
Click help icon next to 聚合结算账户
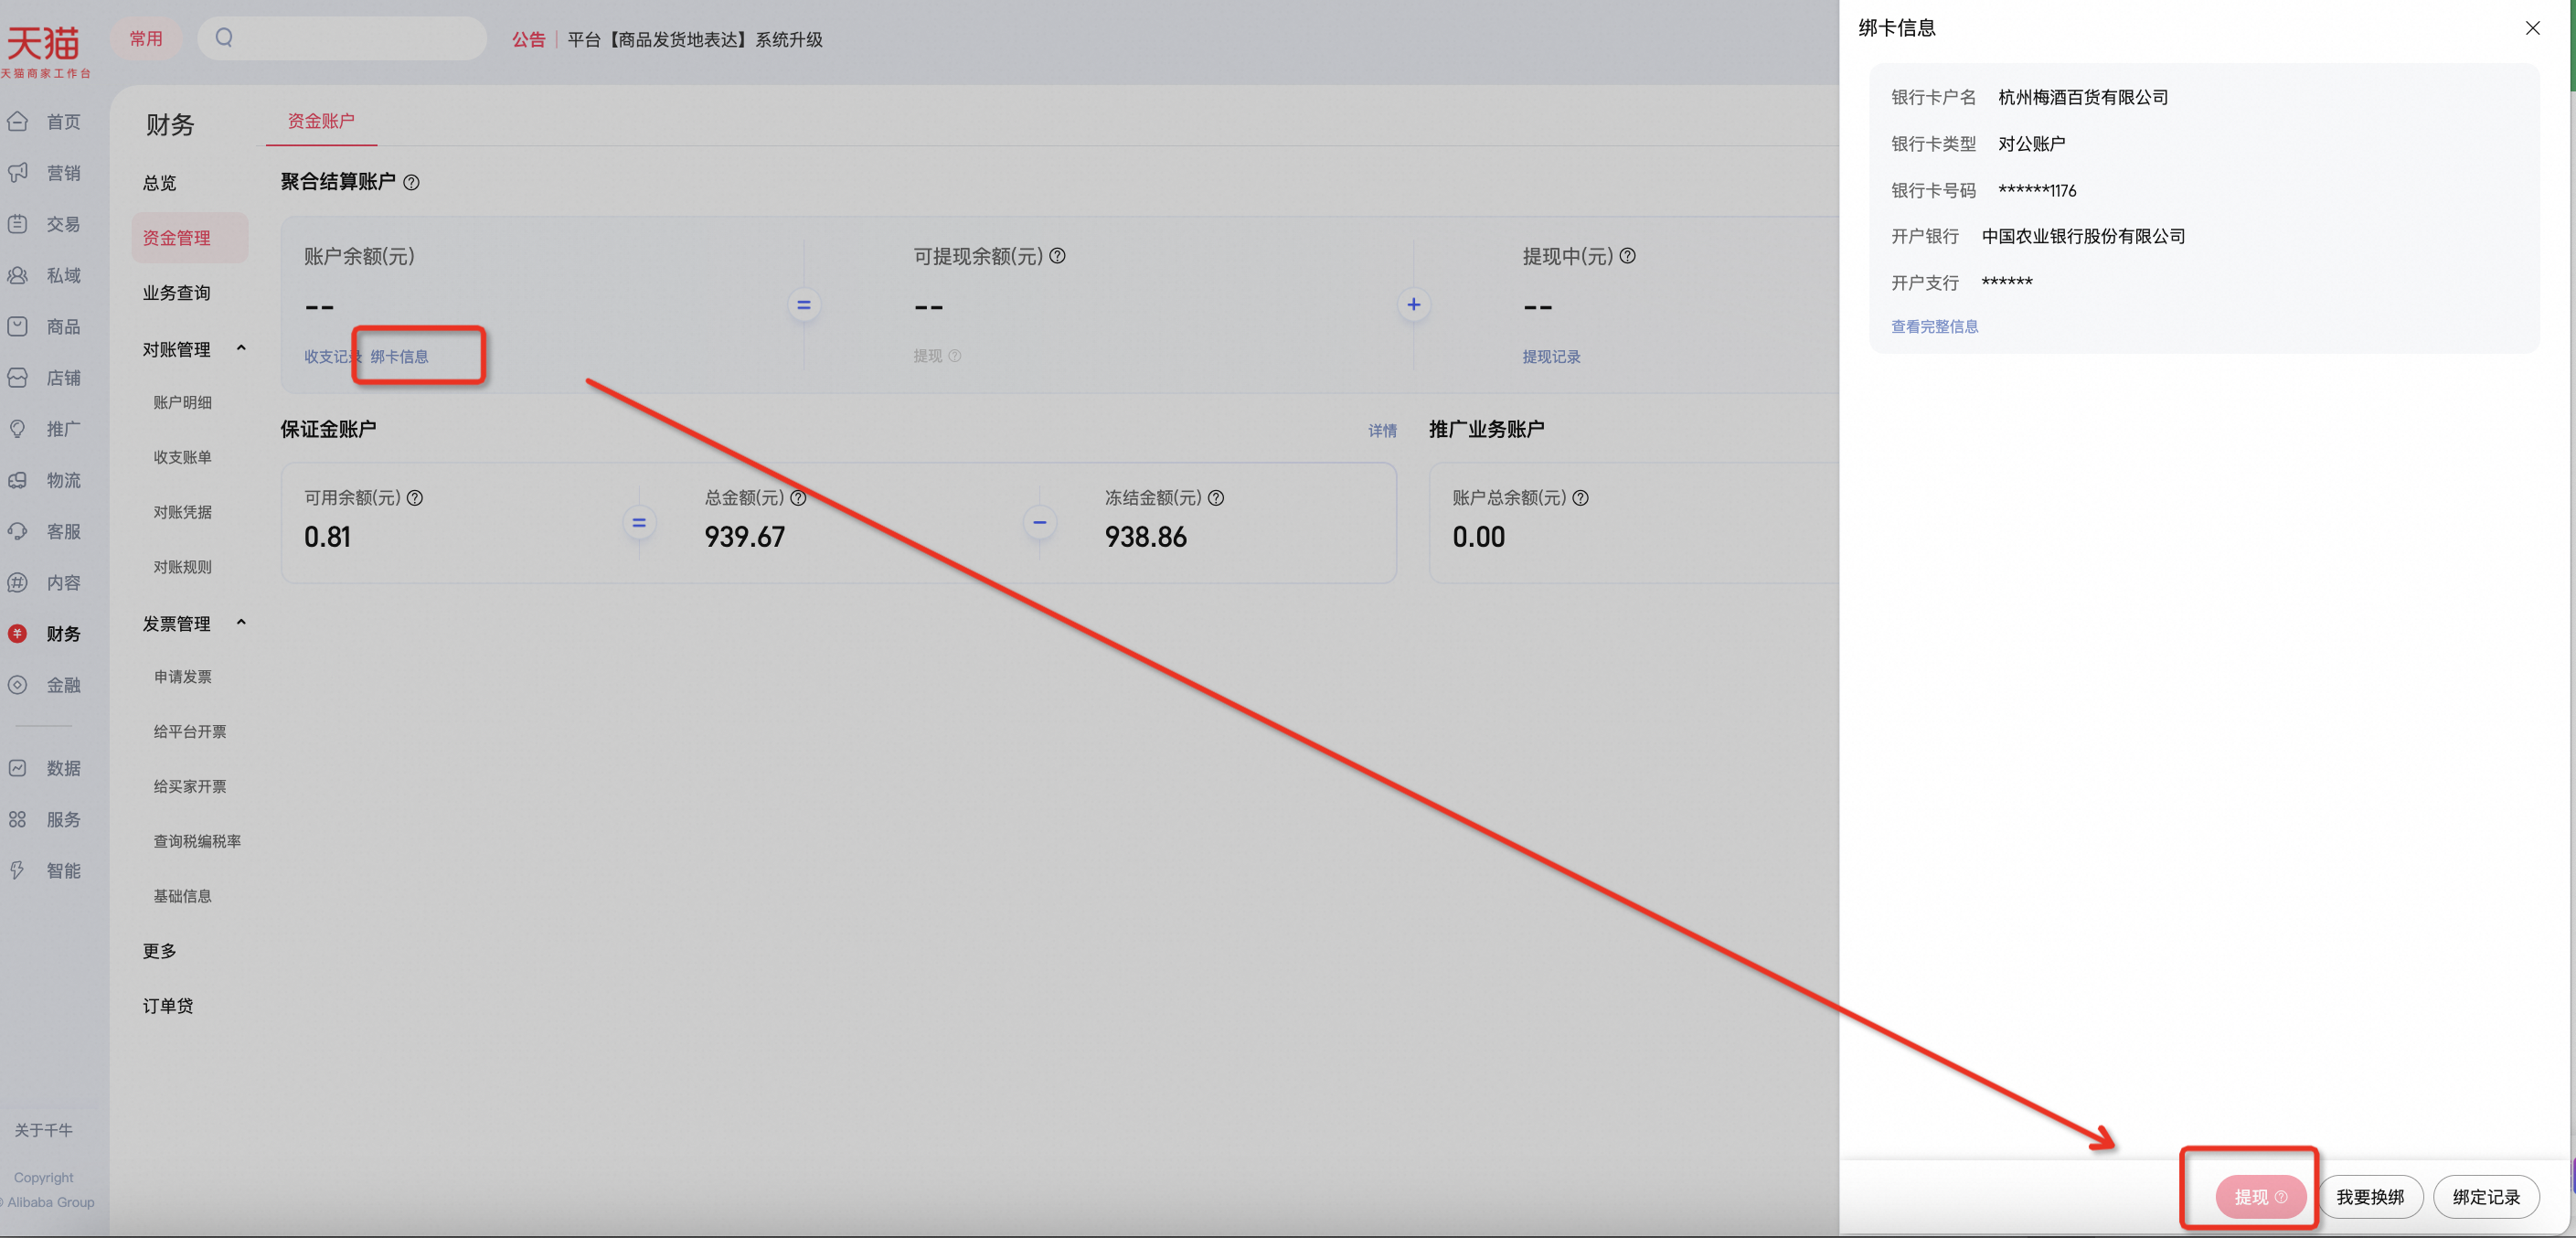point(411,182)
